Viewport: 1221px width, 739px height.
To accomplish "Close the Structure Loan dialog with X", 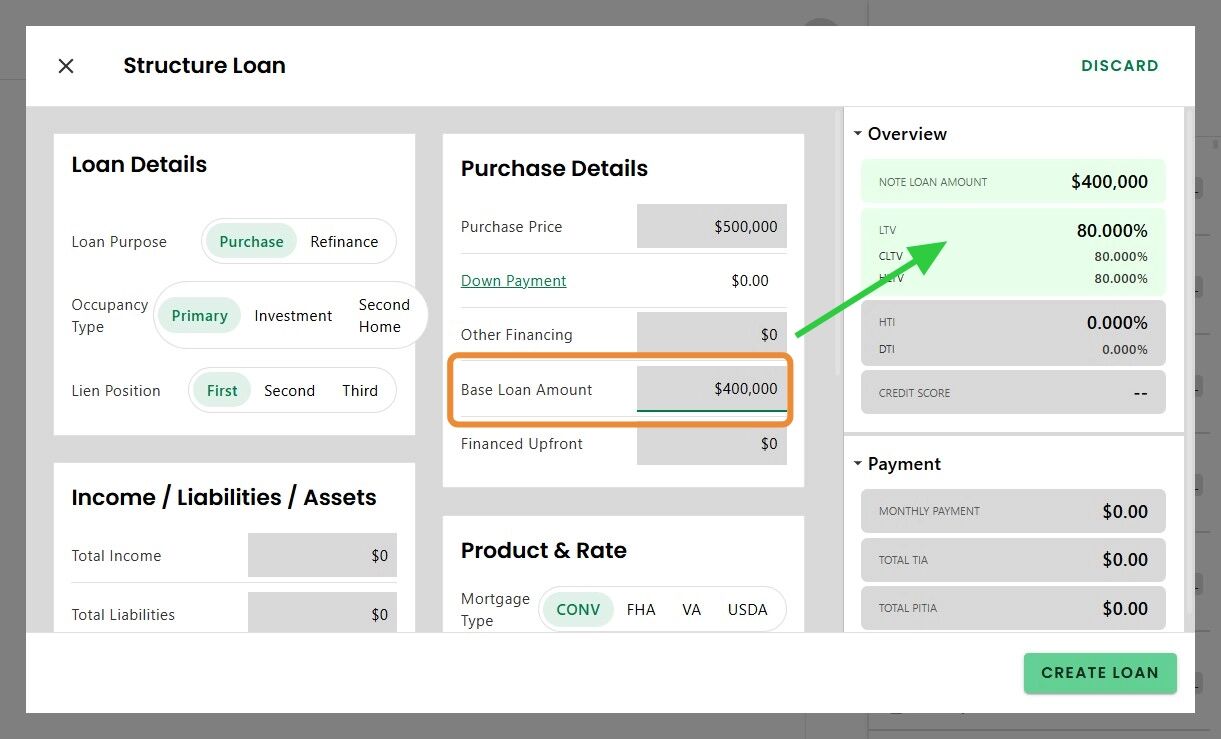I will click(x=66, y=66).
